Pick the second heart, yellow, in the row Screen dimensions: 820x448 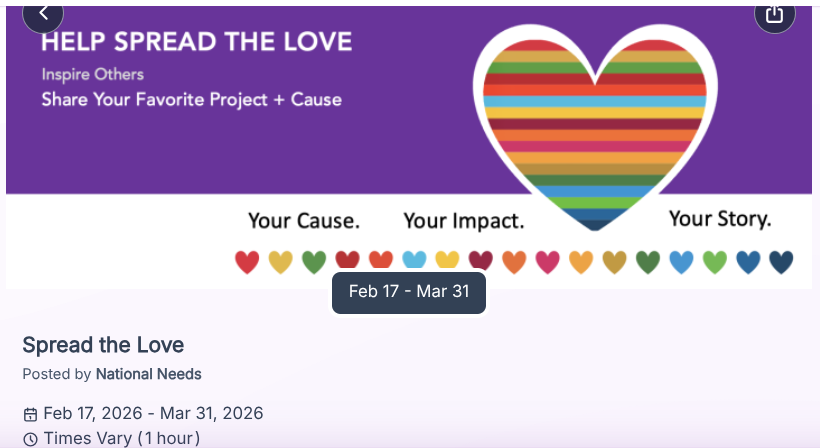pyautogui.click(x=281, y=262)
